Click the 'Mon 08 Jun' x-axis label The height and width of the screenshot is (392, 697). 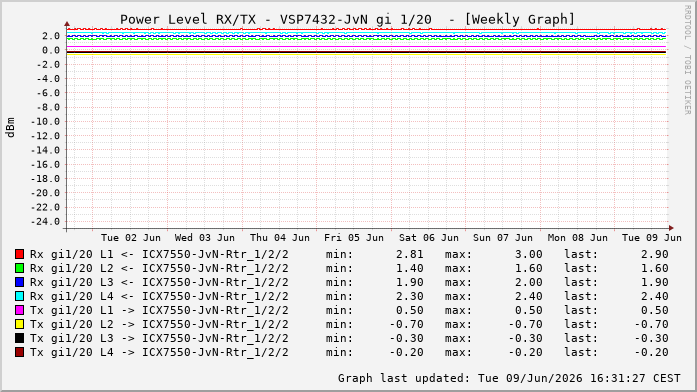click(577, 238)
